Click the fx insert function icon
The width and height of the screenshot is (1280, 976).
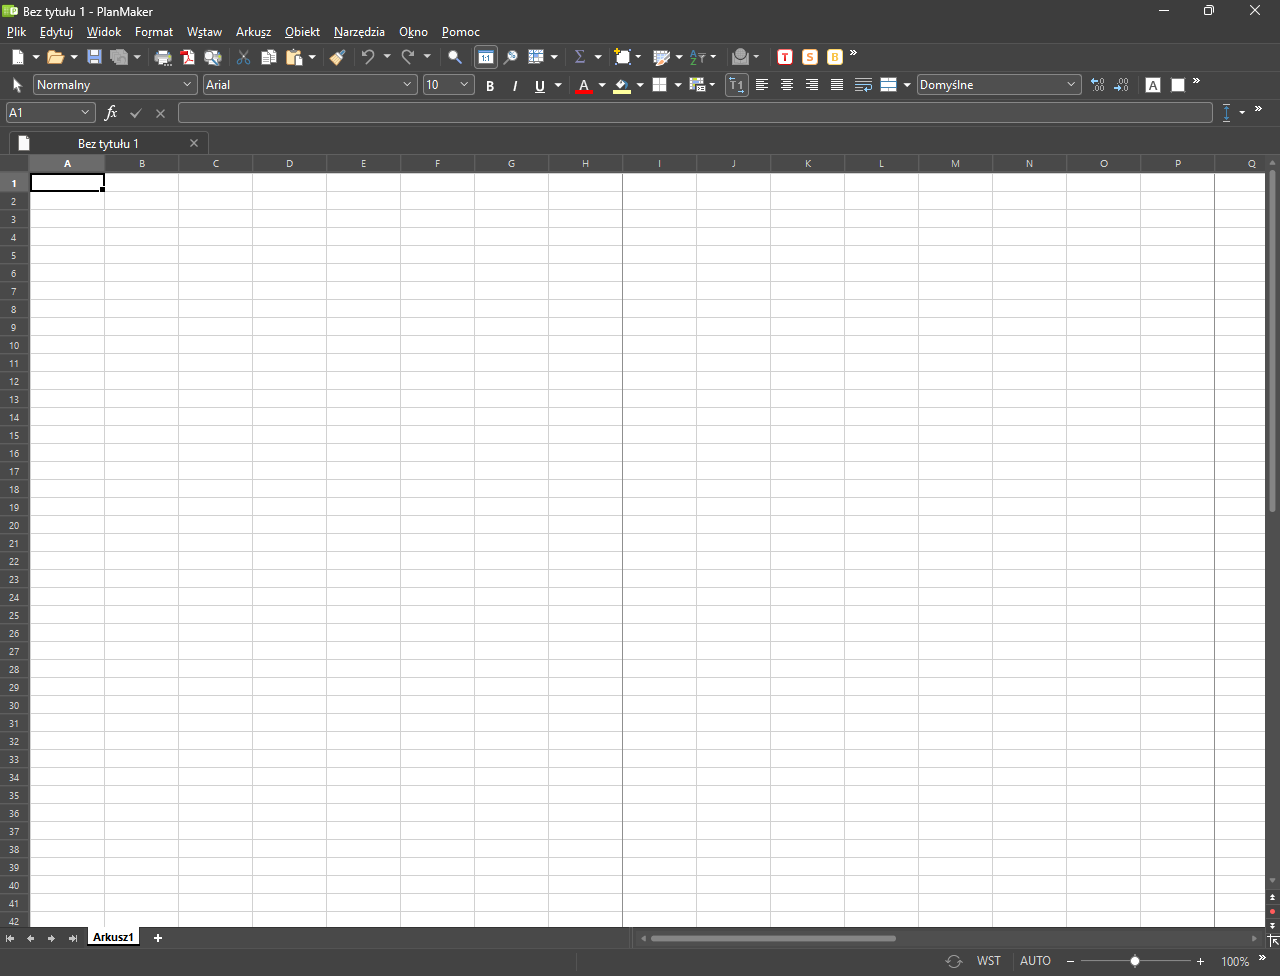[x=111, y=113]
